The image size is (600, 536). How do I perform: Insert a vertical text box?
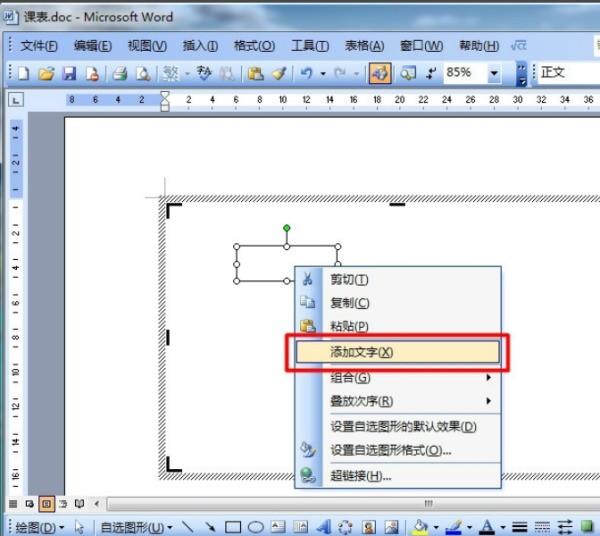pyautogui.click(x=300, y=528)
